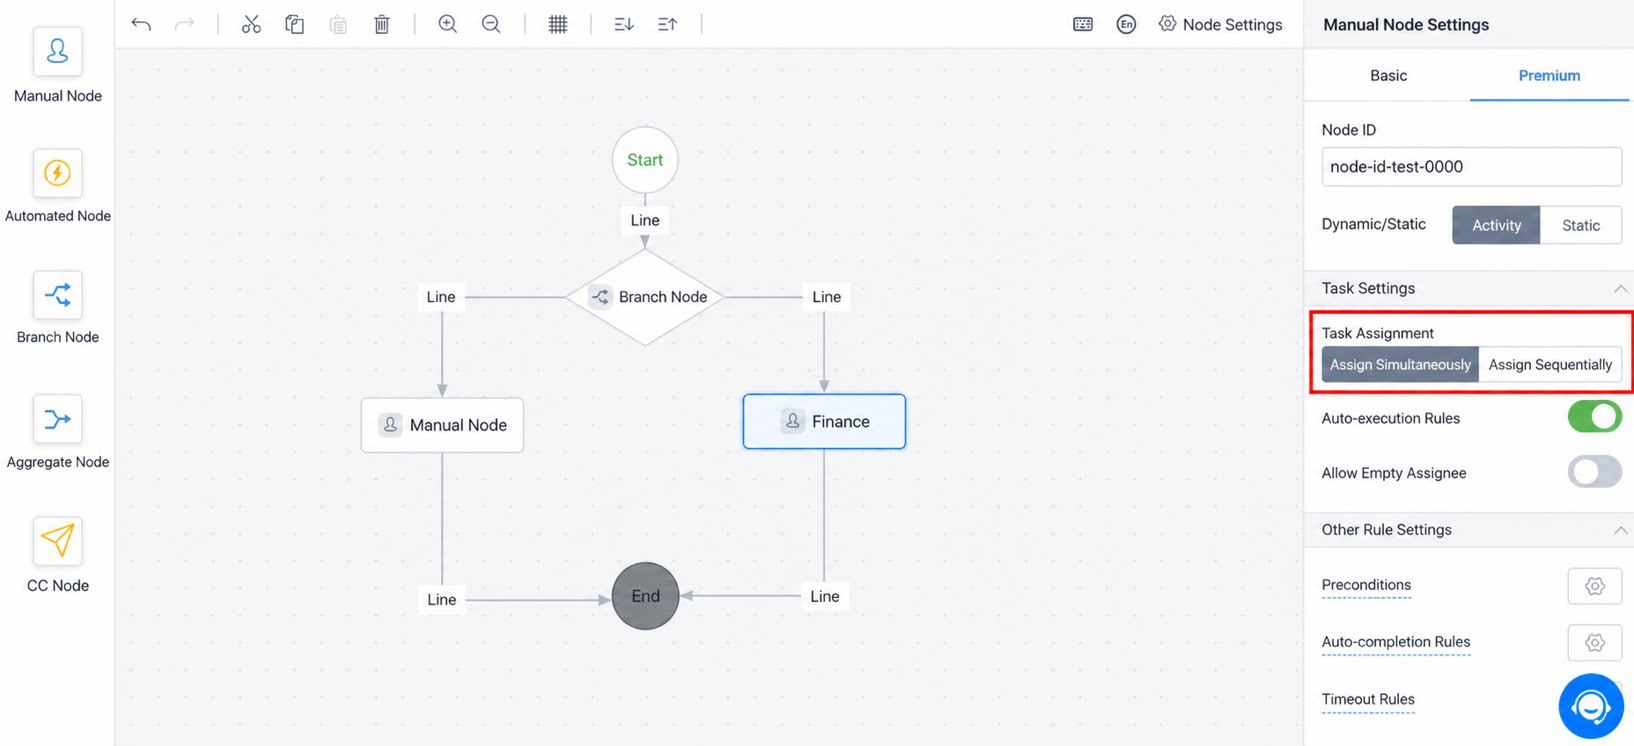Select the Static option
1634x746 pixels.
(x=1581, y=225)
